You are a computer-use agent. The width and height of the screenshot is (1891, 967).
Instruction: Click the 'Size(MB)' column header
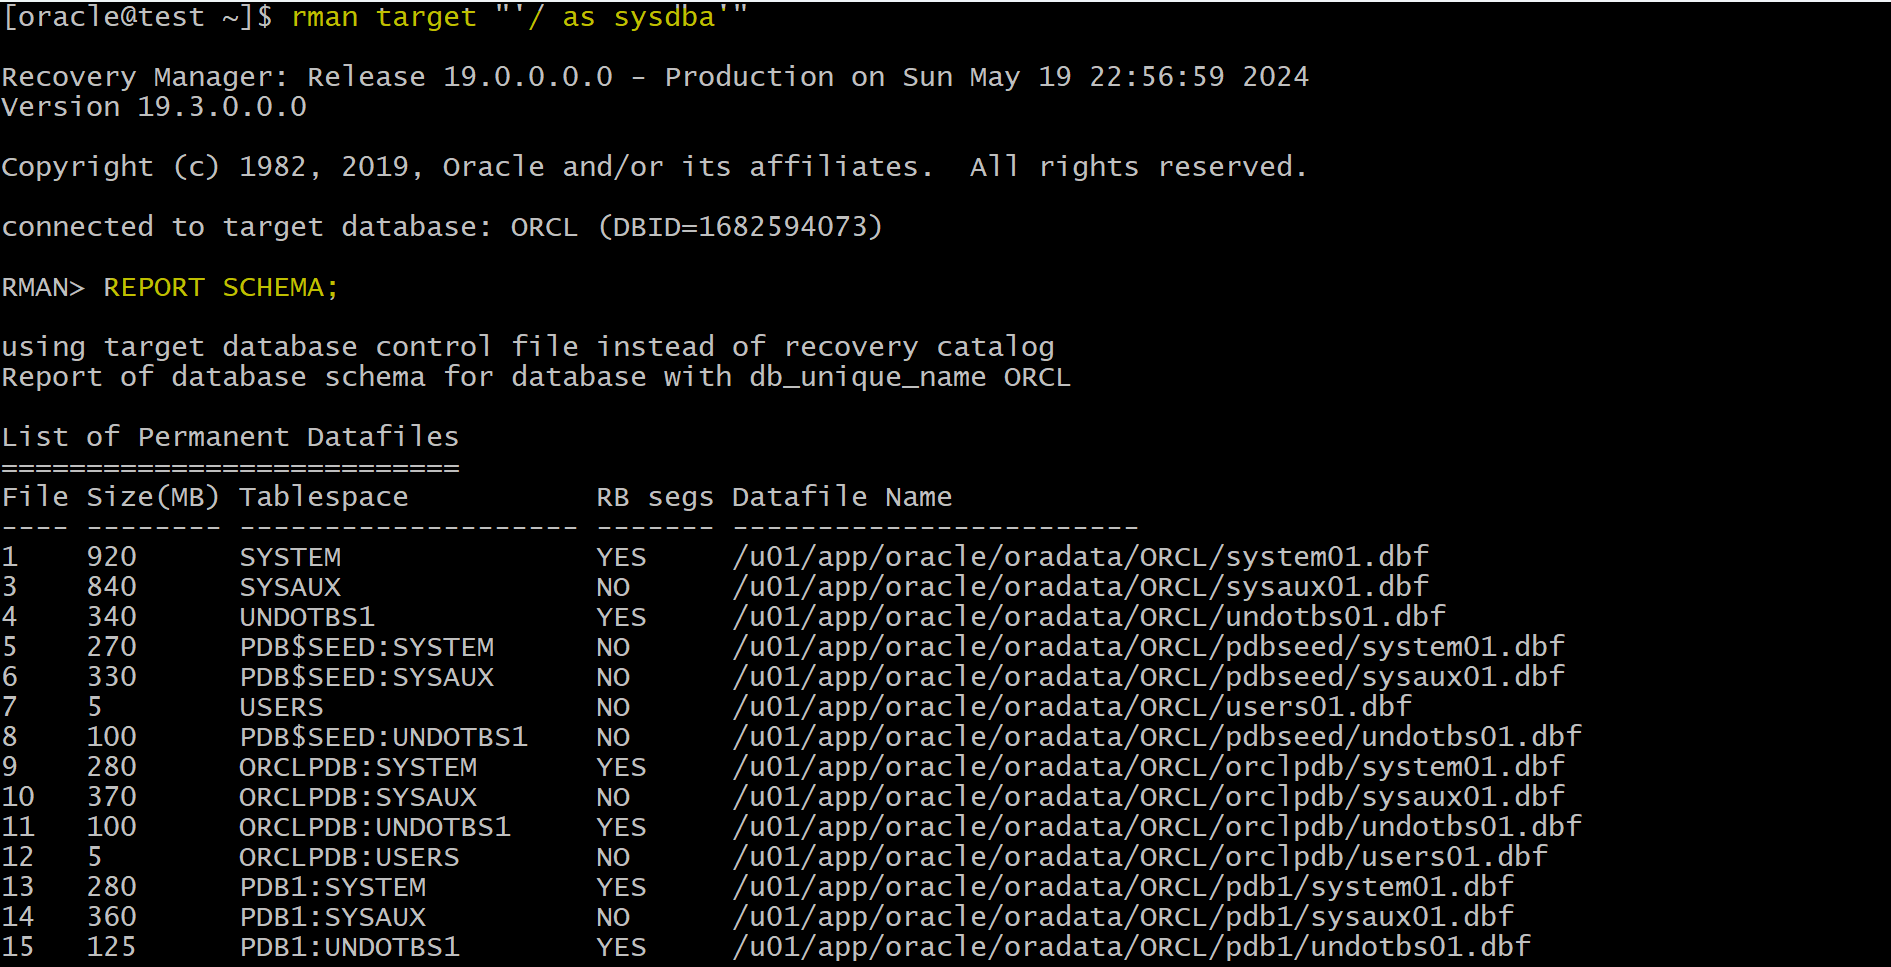(153, 497)
